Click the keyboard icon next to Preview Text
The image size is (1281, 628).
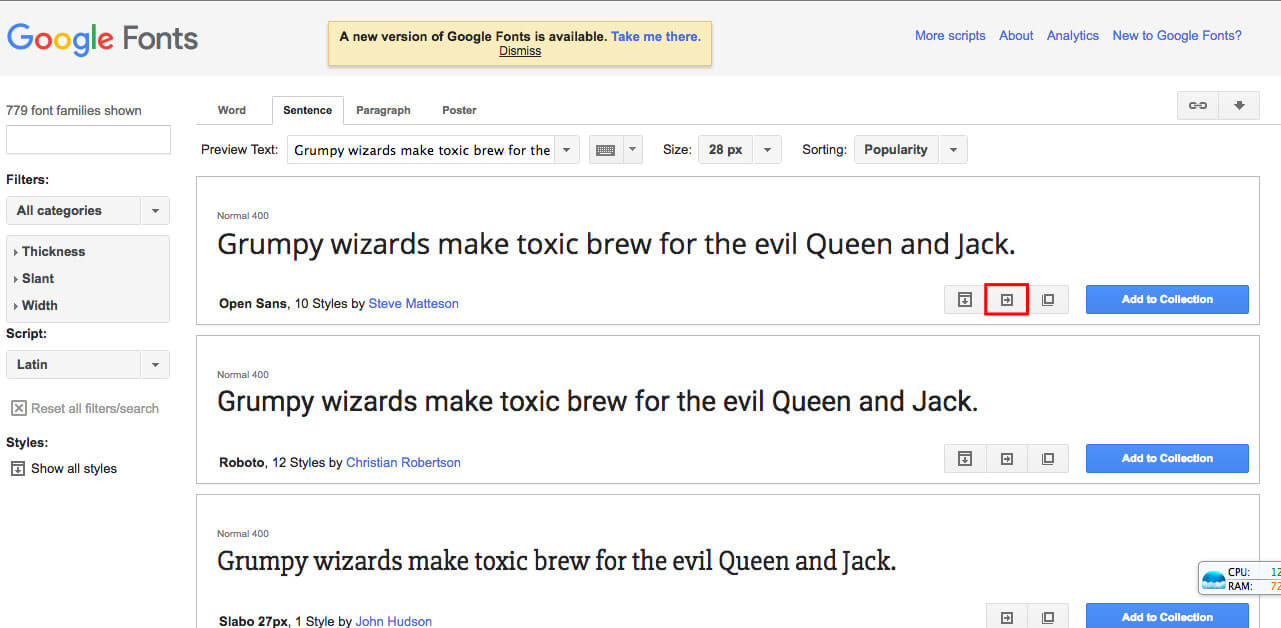tap(605, 150)
